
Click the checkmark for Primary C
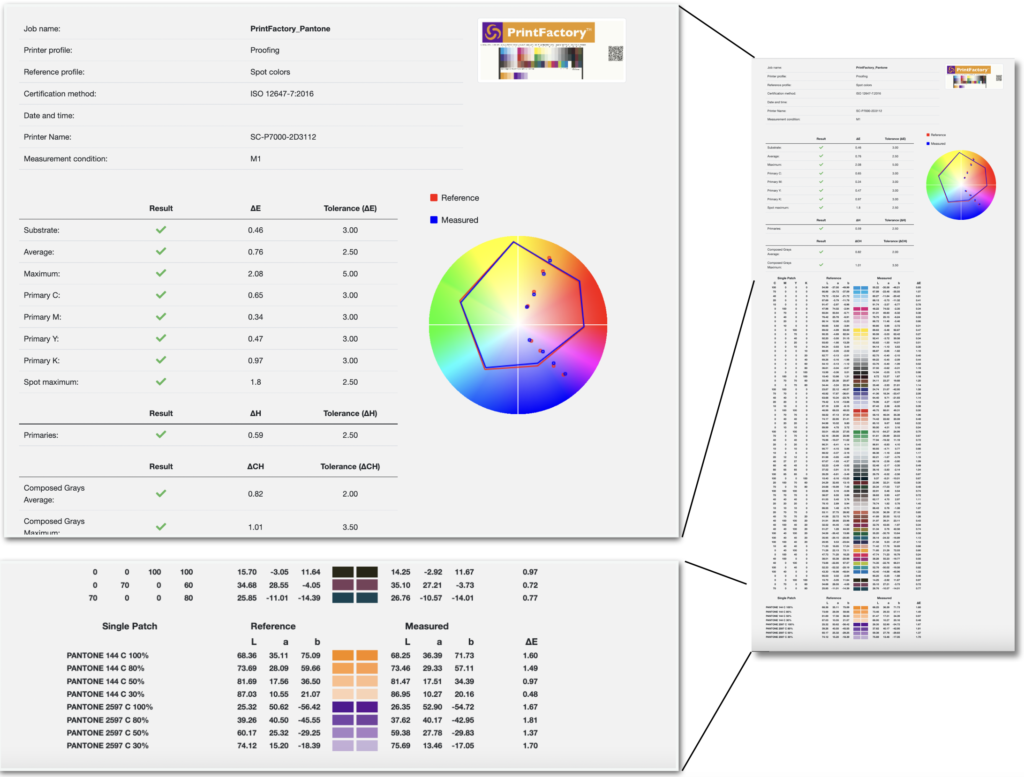(x=161, y=295)
